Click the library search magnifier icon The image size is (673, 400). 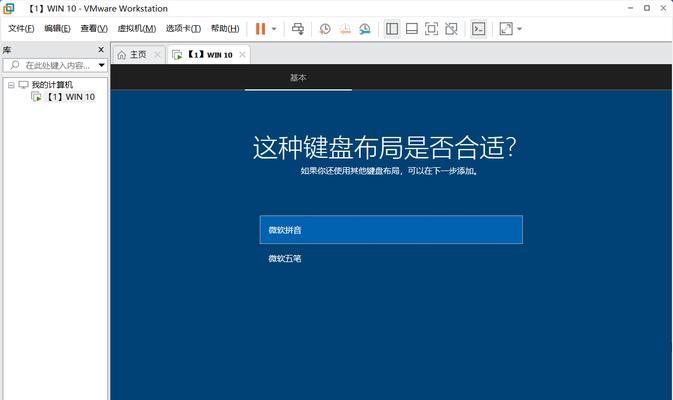pos(15,65)
